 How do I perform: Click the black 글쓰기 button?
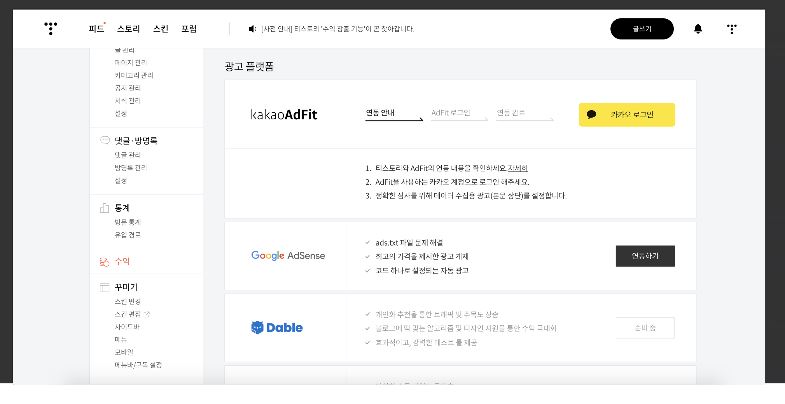point(642,29)
